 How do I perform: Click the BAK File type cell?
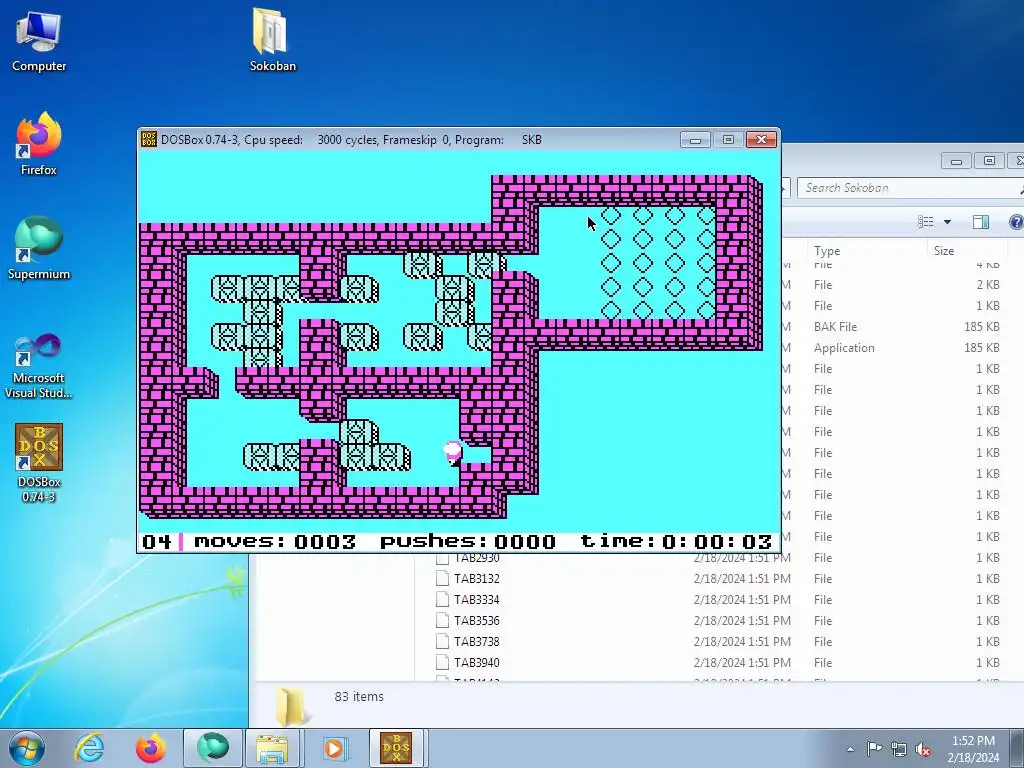[x=835, y=327]
